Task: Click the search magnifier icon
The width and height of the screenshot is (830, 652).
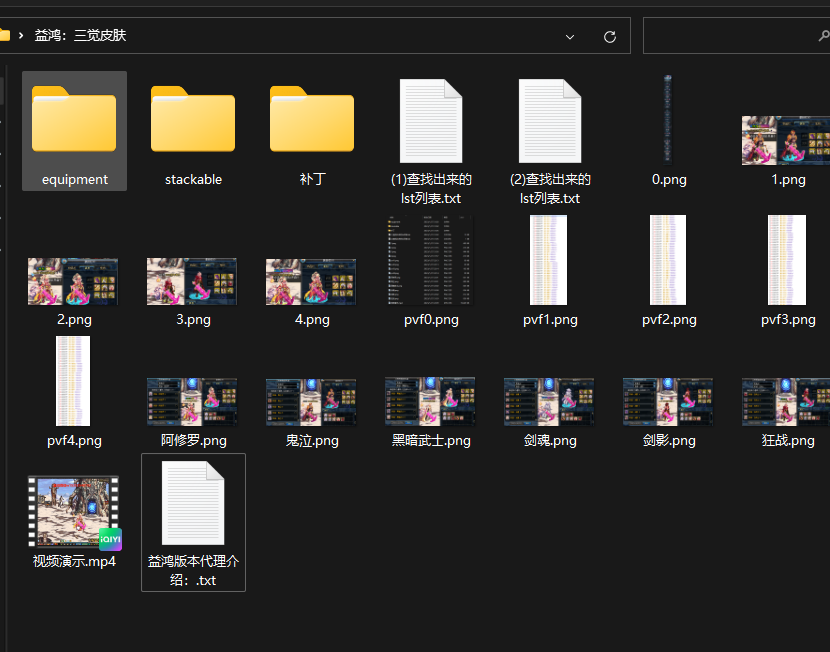Action: coord(824,36)
